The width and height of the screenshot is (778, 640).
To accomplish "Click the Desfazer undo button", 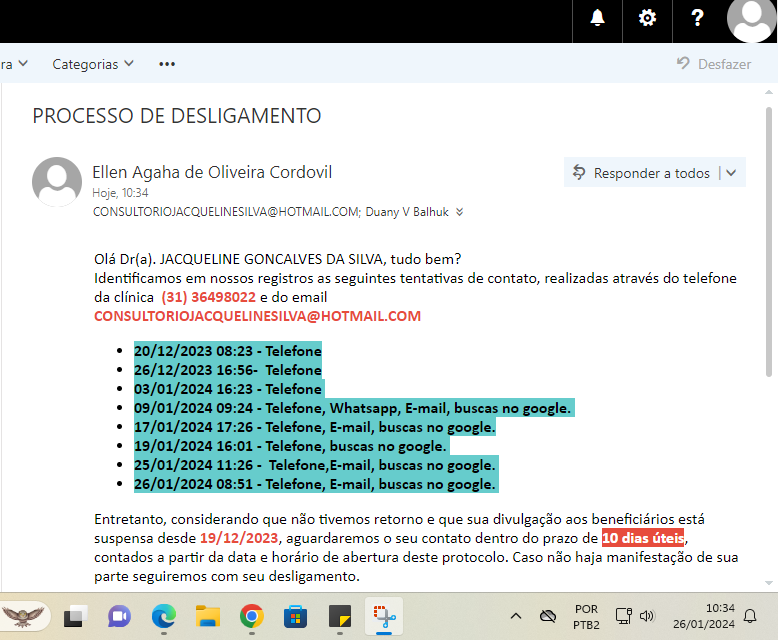I will click(x=713, y=64).
